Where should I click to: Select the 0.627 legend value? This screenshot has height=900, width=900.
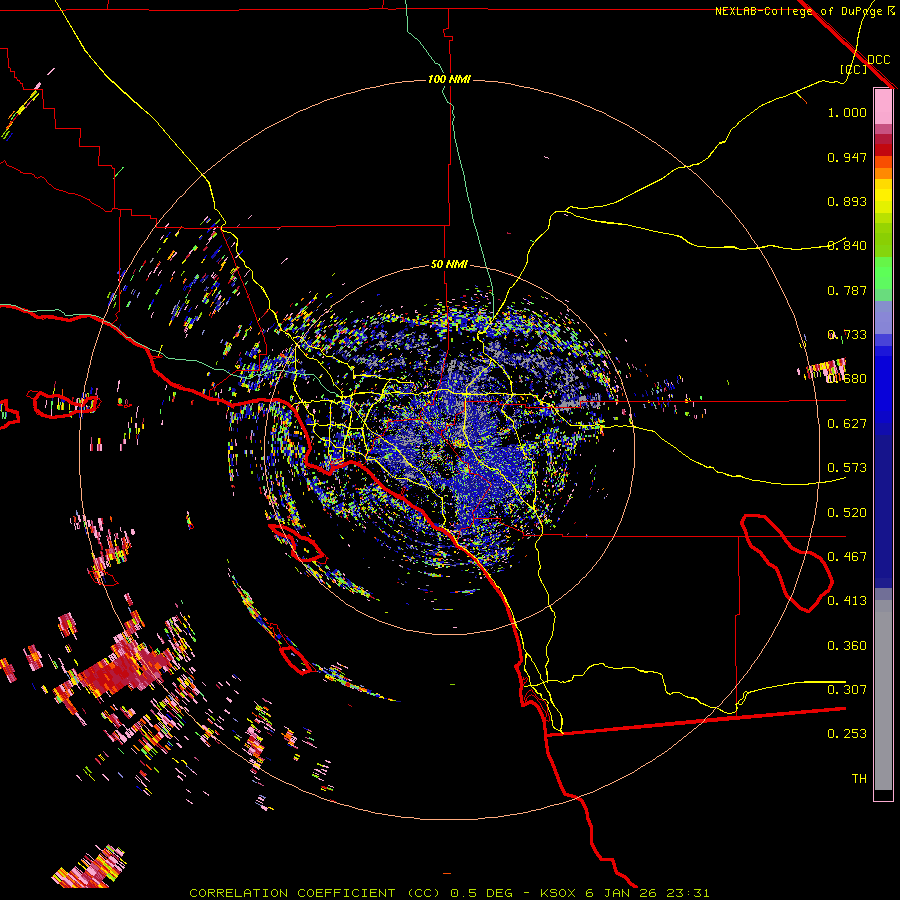click(847, 424)
